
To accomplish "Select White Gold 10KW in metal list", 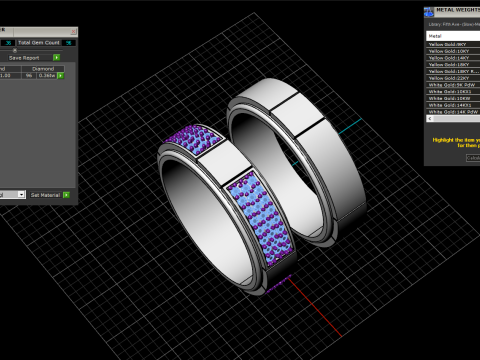I will (x=453, y=98).
